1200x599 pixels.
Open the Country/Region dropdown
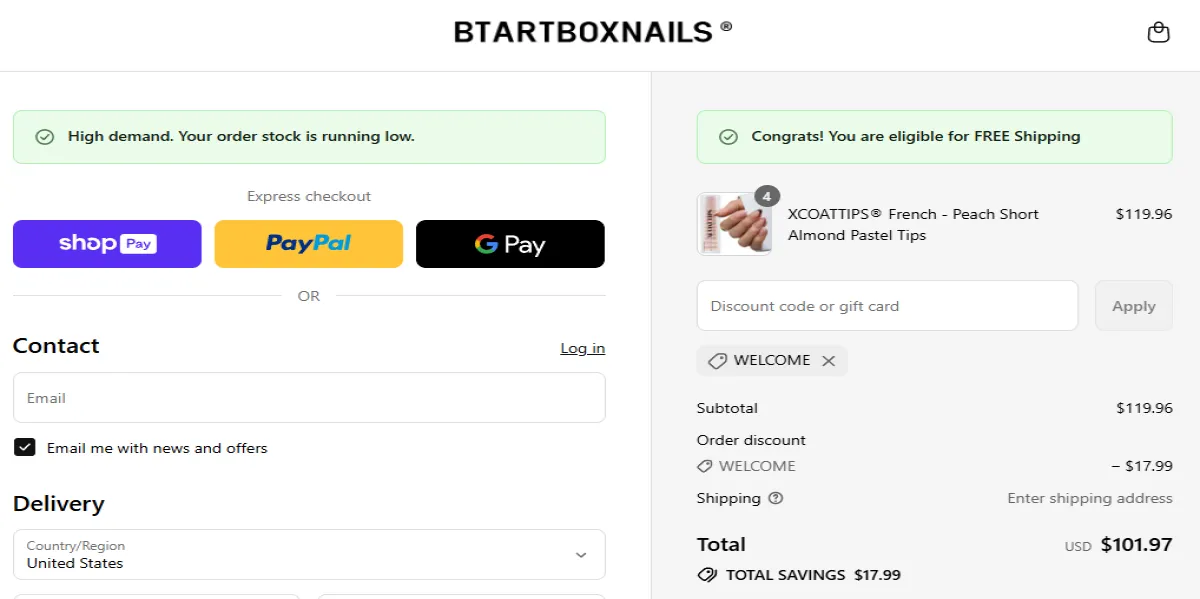[308, 554]
